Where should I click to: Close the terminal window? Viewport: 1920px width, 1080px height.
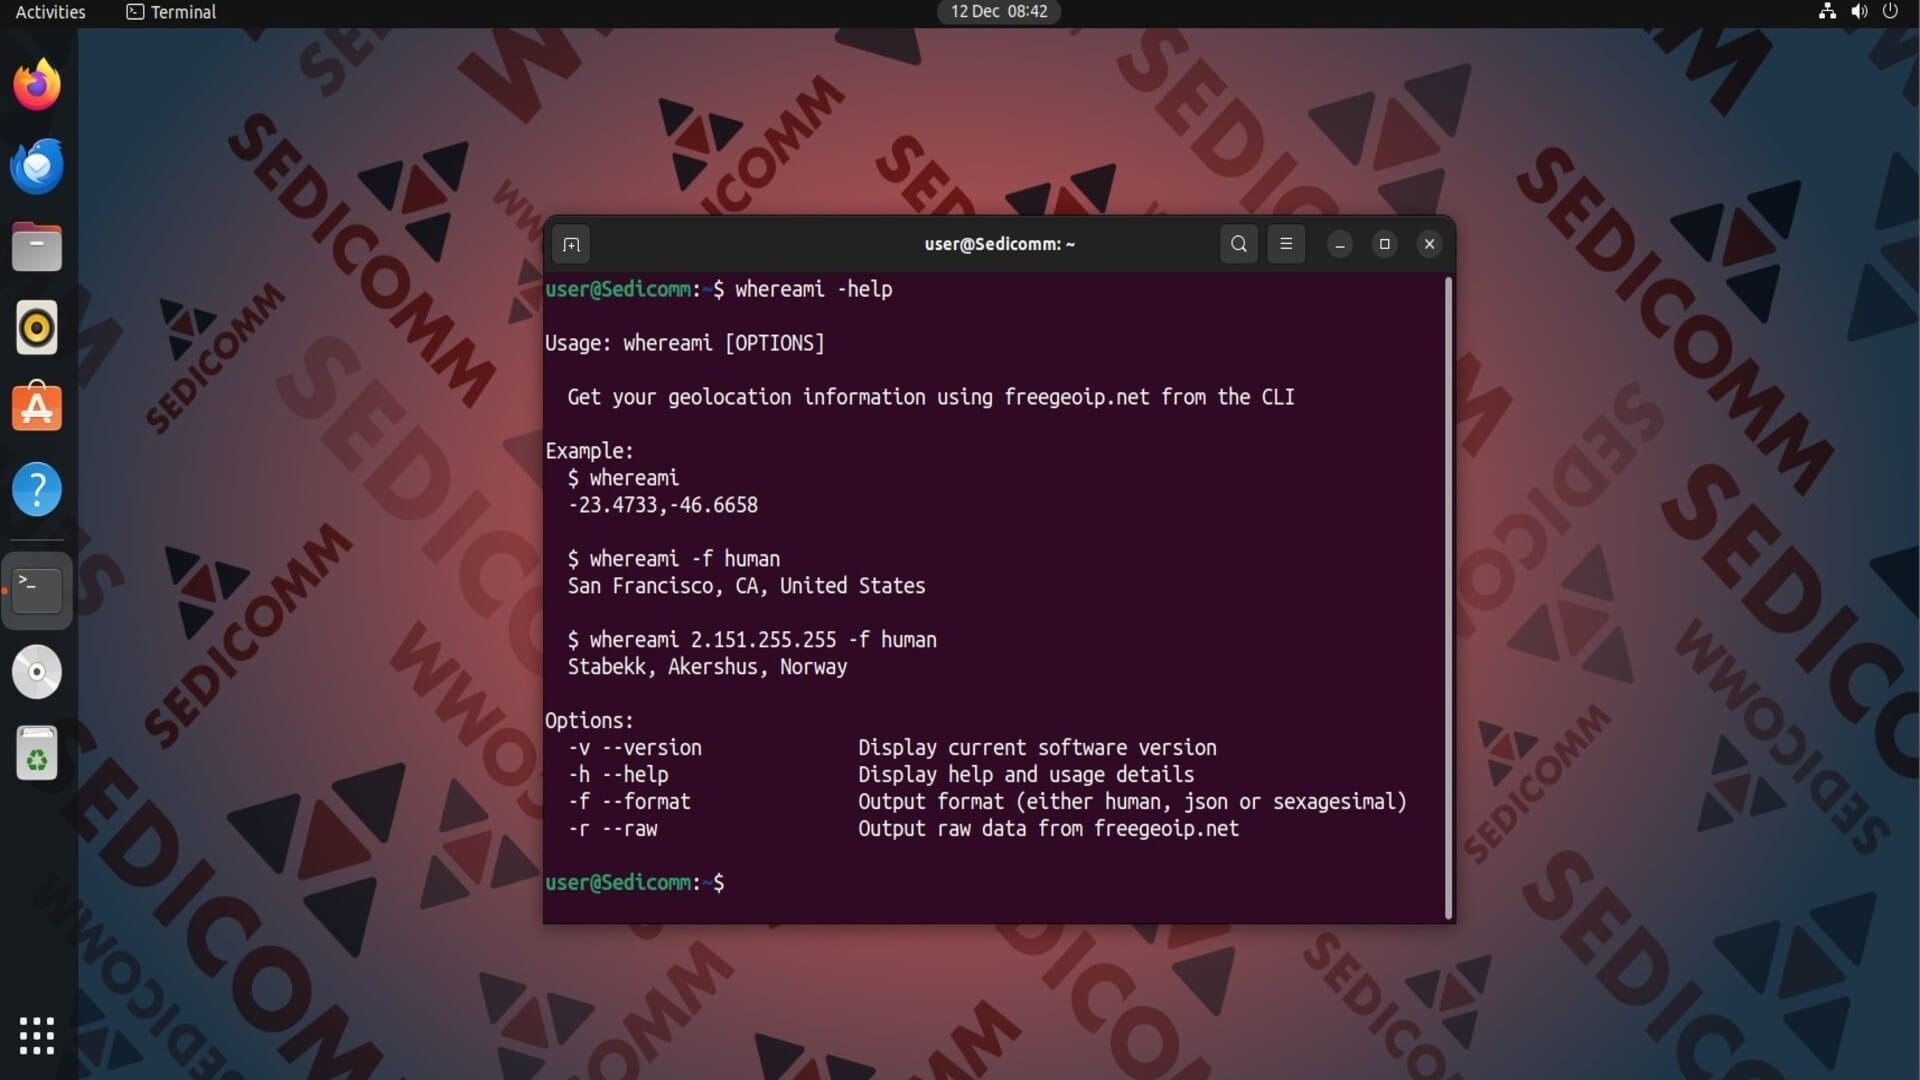tap(1429, 244)
